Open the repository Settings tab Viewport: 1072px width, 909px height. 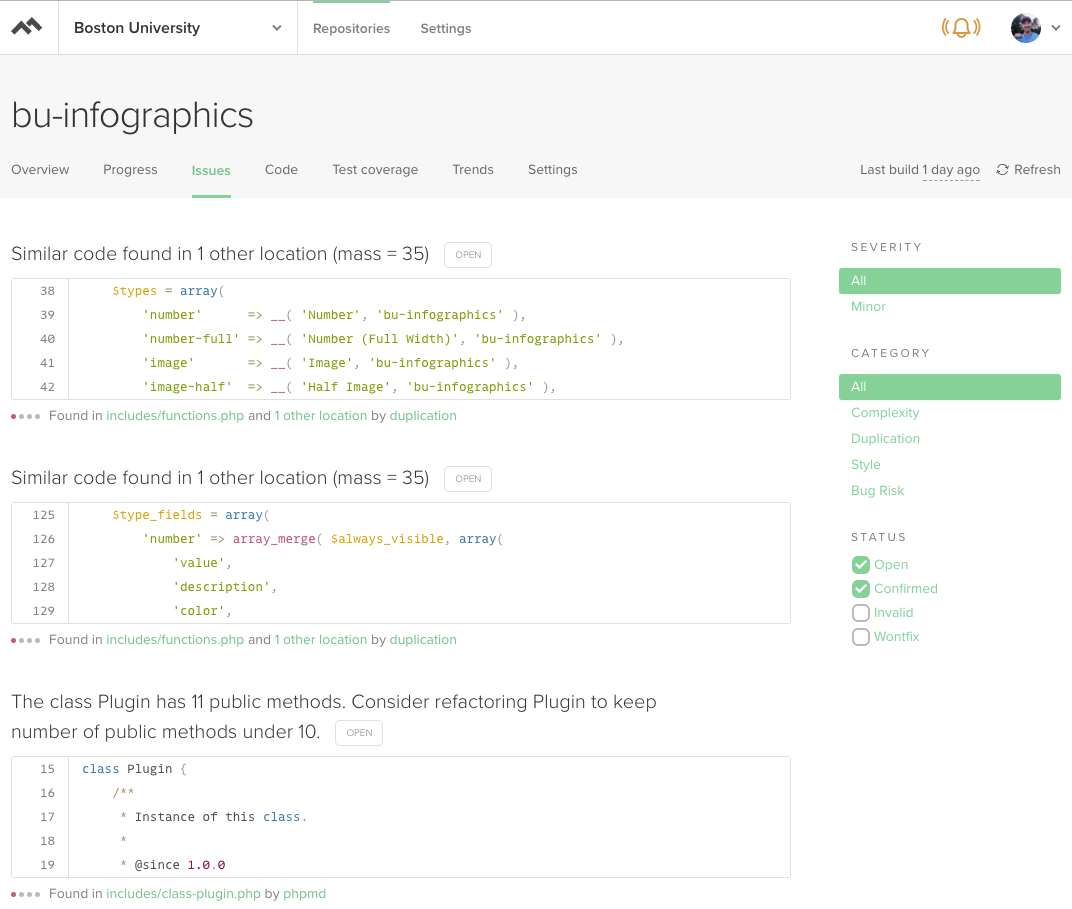click(x=552, y=169)
